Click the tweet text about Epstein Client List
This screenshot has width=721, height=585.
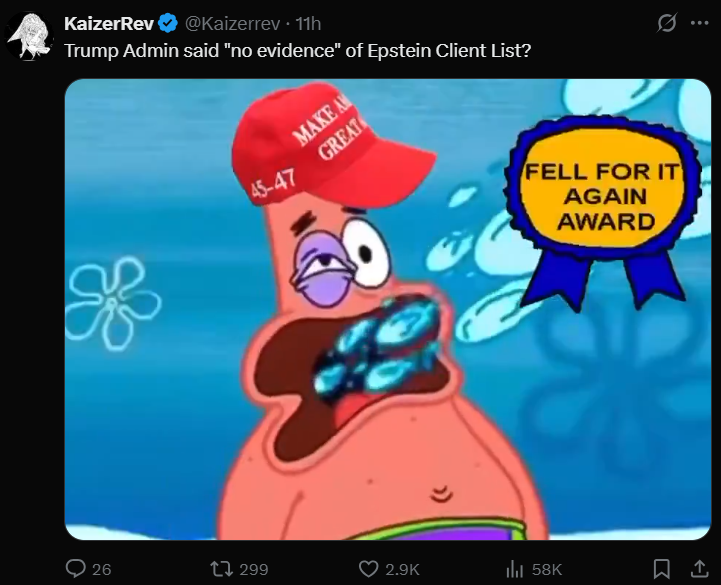pyautogui.click(x=298, y=51)
